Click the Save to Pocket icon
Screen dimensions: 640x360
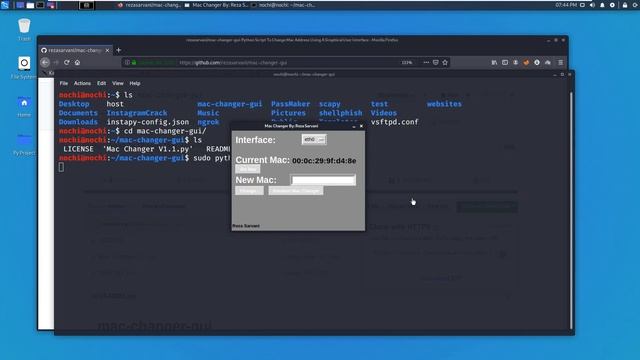pyautogui.click(x=436, y=62)
